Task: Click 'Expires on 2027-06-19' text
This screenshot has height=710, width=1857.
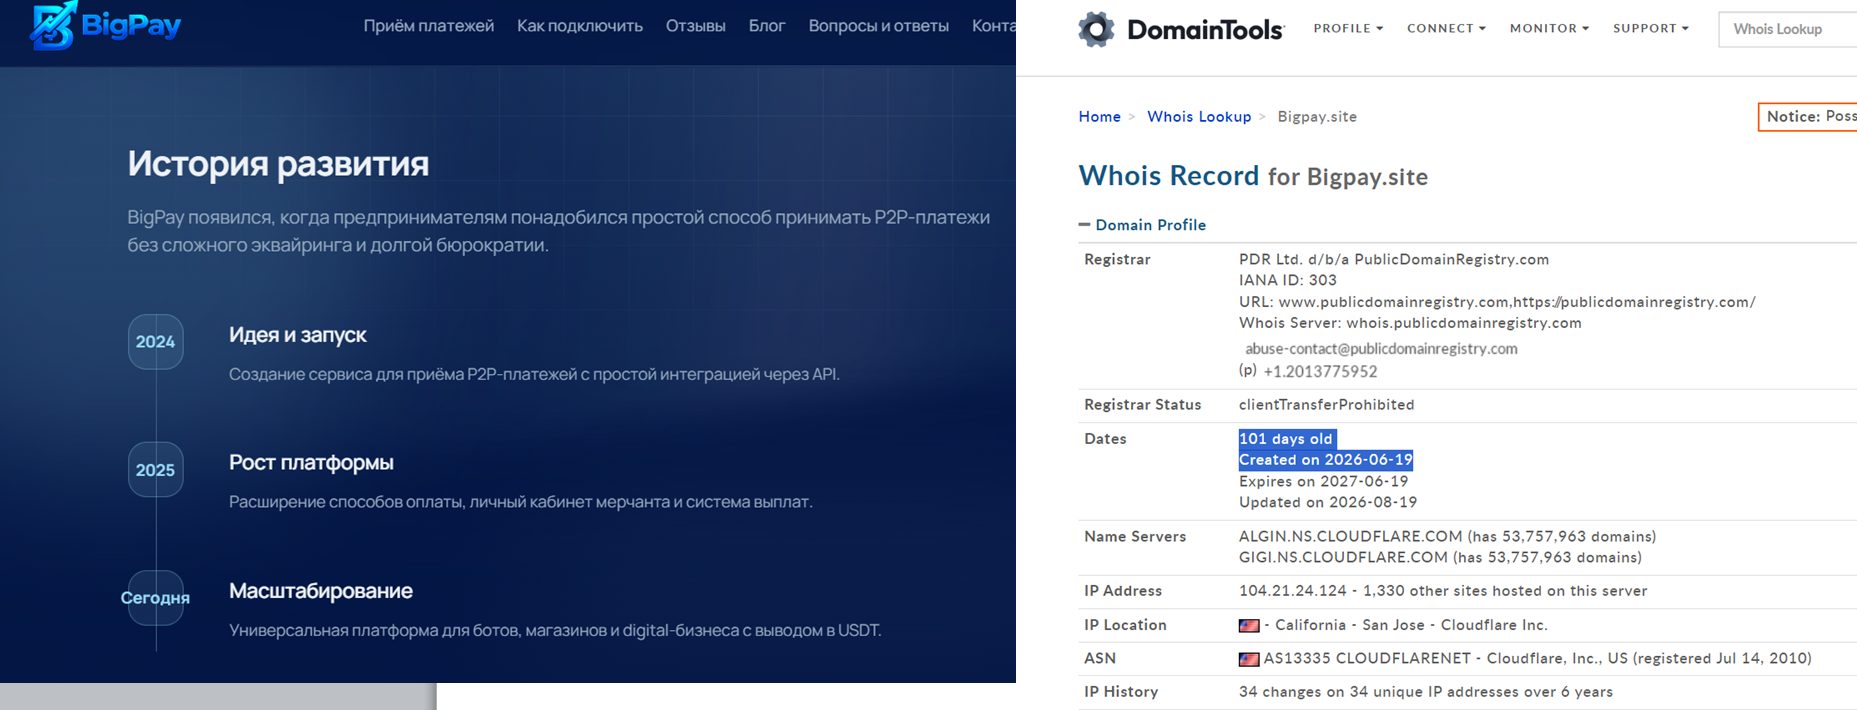Action: (1324, 482)
